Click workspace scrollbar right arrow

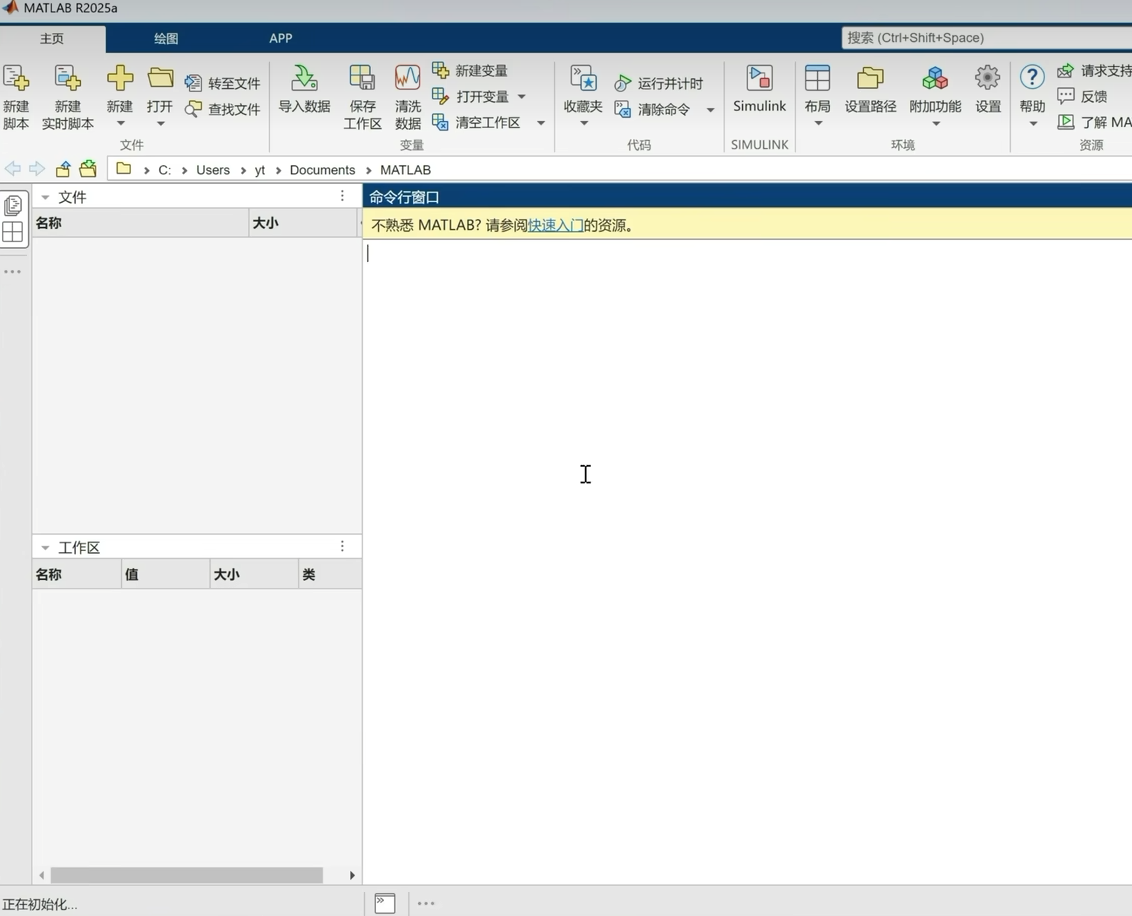[352, 875]
